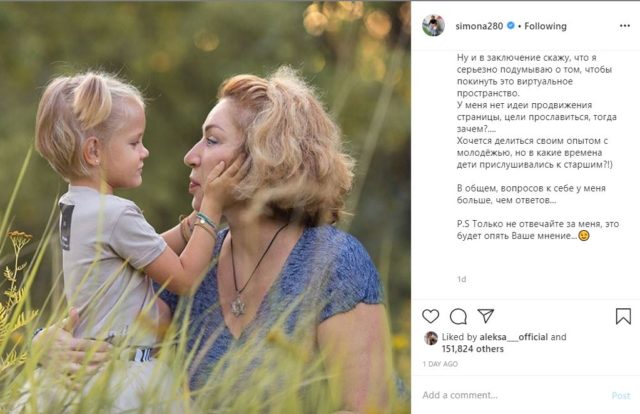View the 151,824 others likes list
The image size is (640, 414).
pyautogui.click(x=474, y=350)
